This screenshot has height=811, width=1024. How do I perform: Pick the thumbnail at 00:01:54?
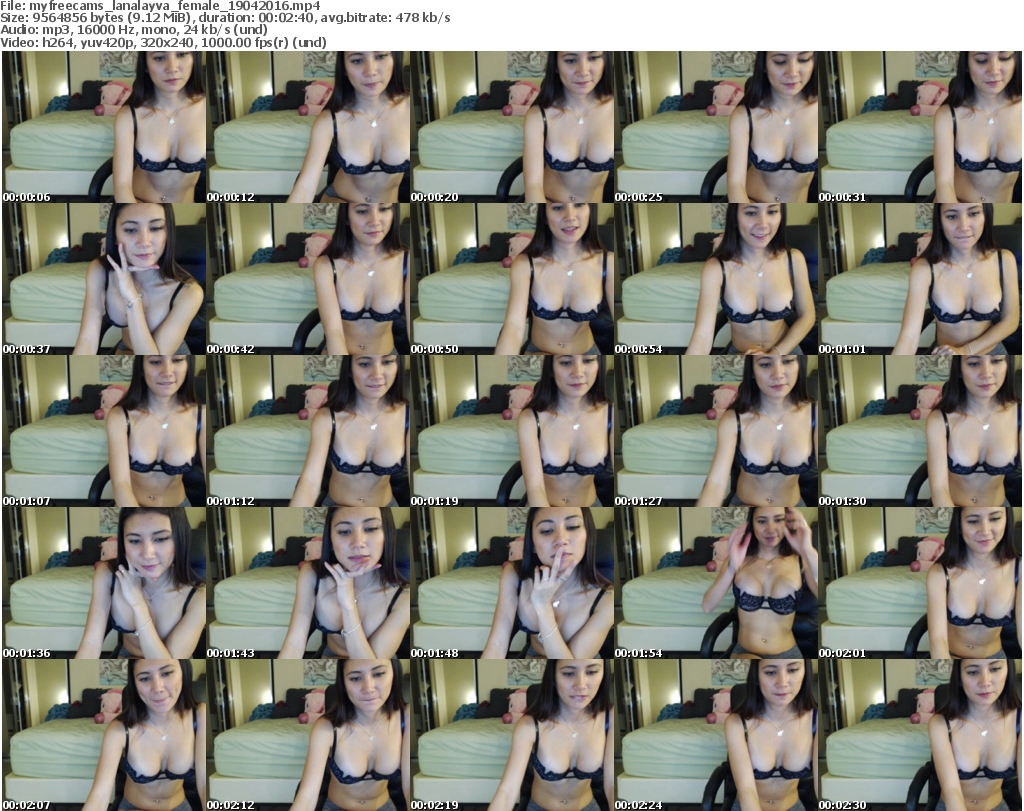[716, 583]
